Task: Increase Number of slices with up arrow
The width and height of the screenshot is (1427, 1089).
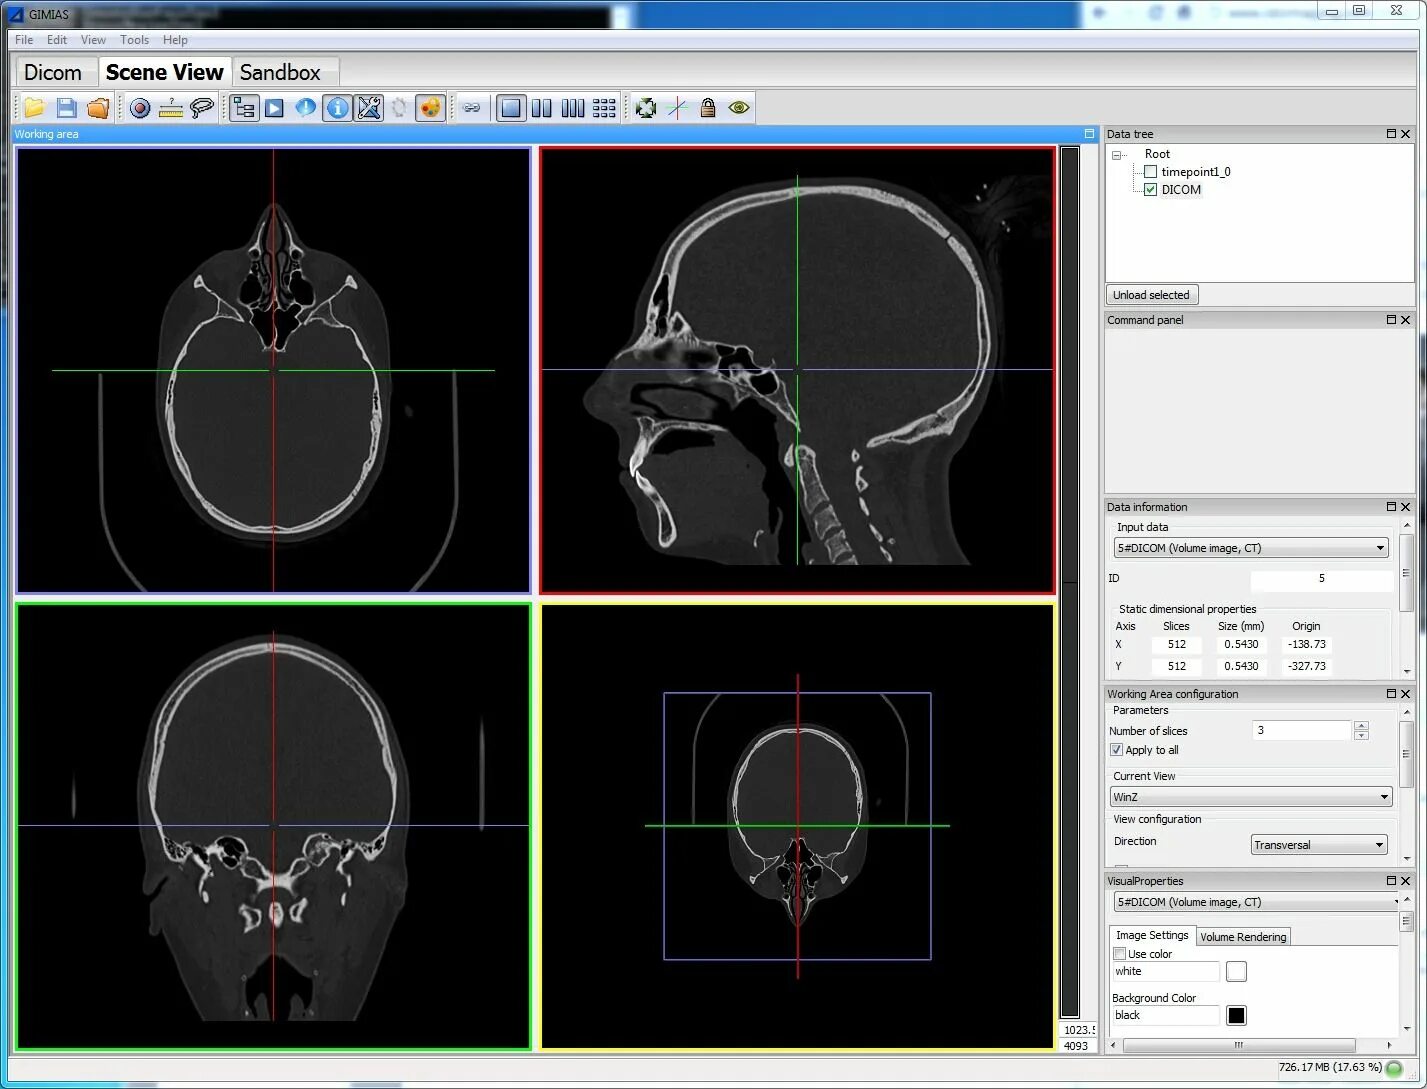Action: coord(1361,726)
